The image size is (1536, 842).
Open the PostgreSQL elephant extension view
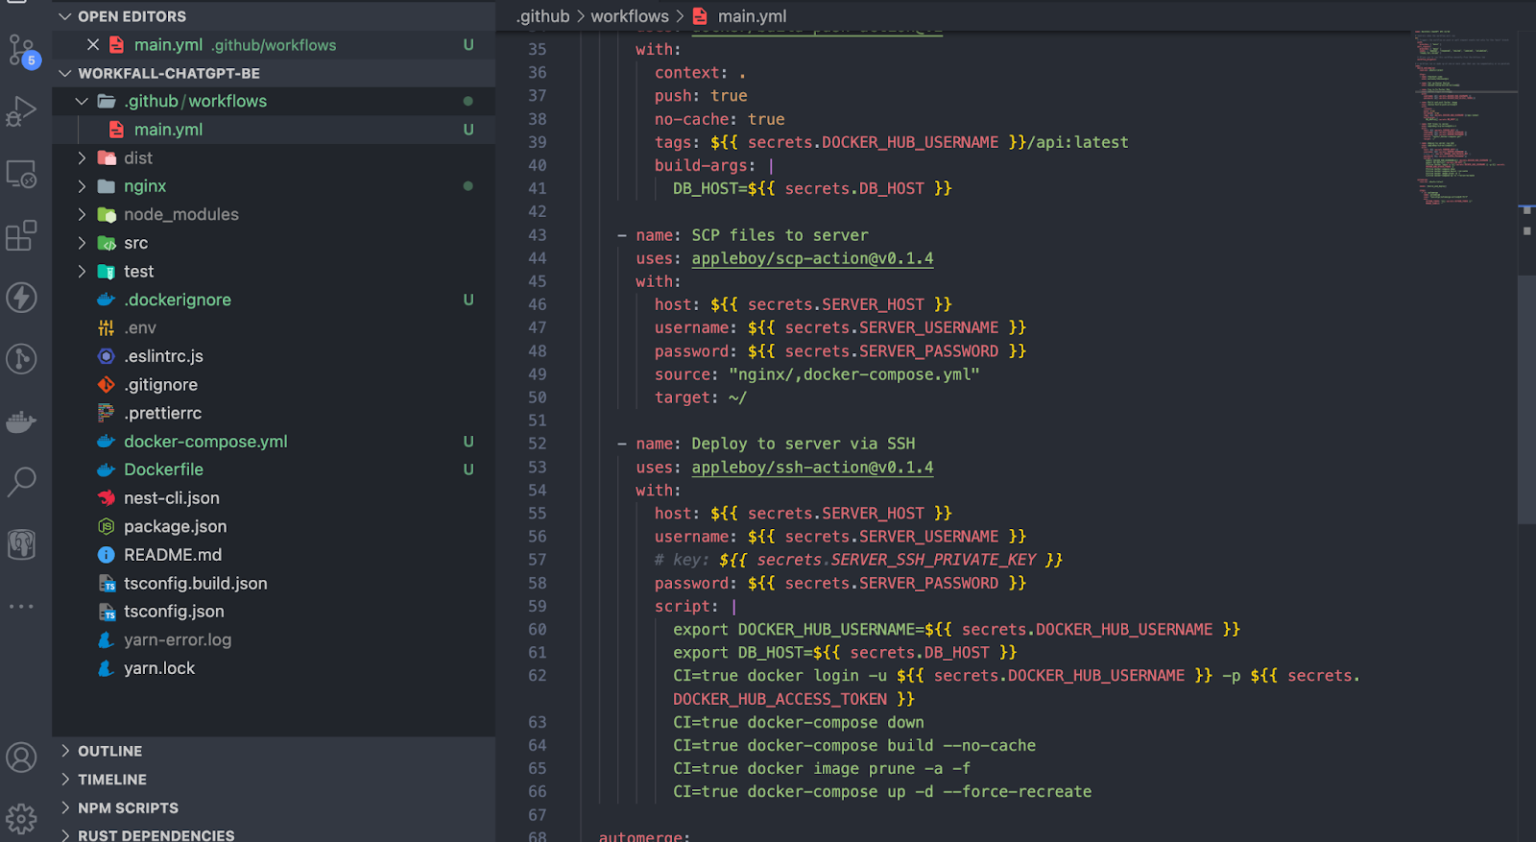click(21, 544)
